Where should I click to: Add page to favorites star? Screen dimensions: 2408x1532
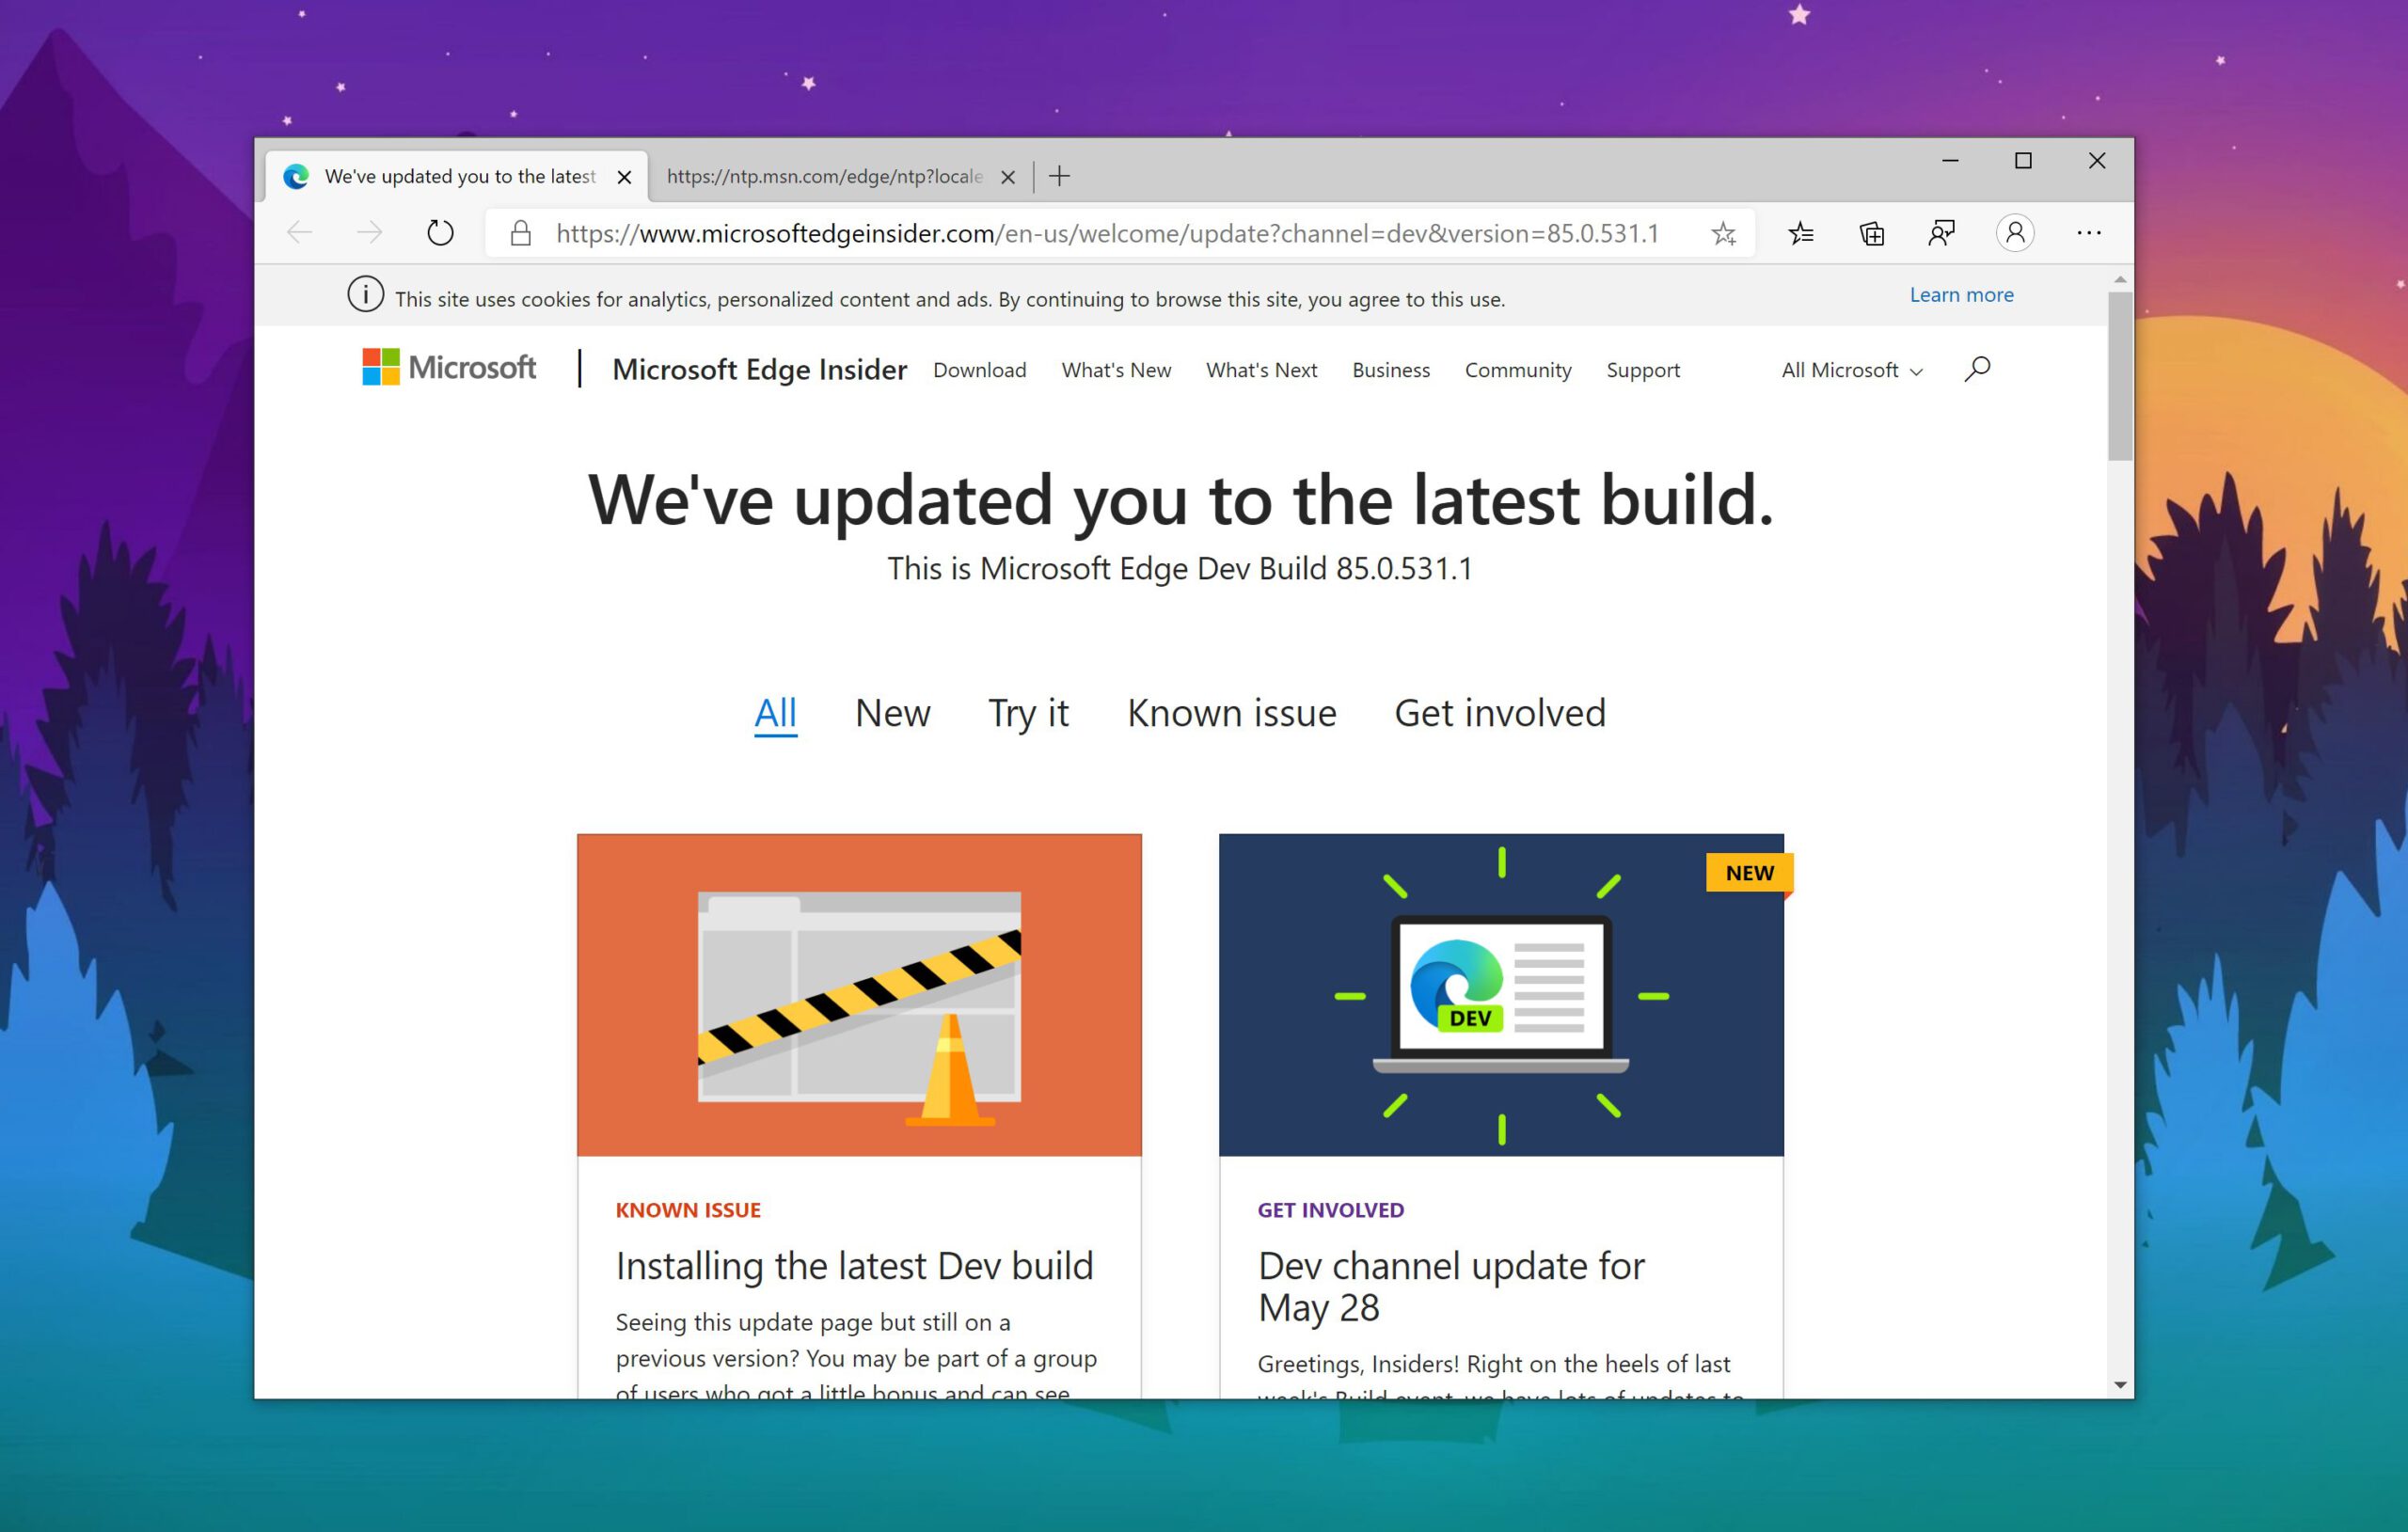click(1723, 234)
